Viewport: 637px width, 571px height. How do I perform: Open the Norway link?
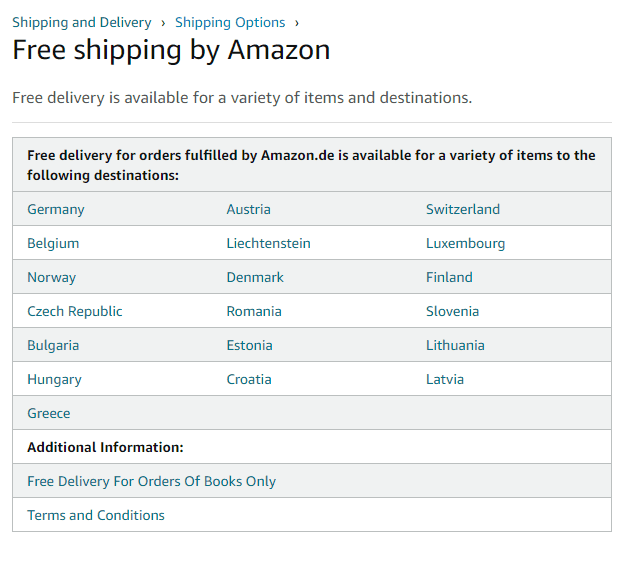52,278
